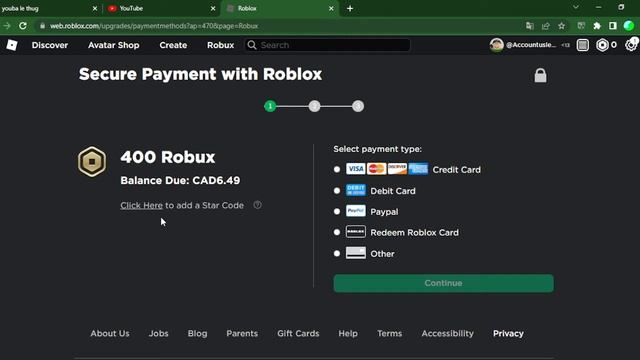Image resolution: width=640 pixels, height=360 pixels.
Task: Open the Help footer link
Action: click(348, 333)
